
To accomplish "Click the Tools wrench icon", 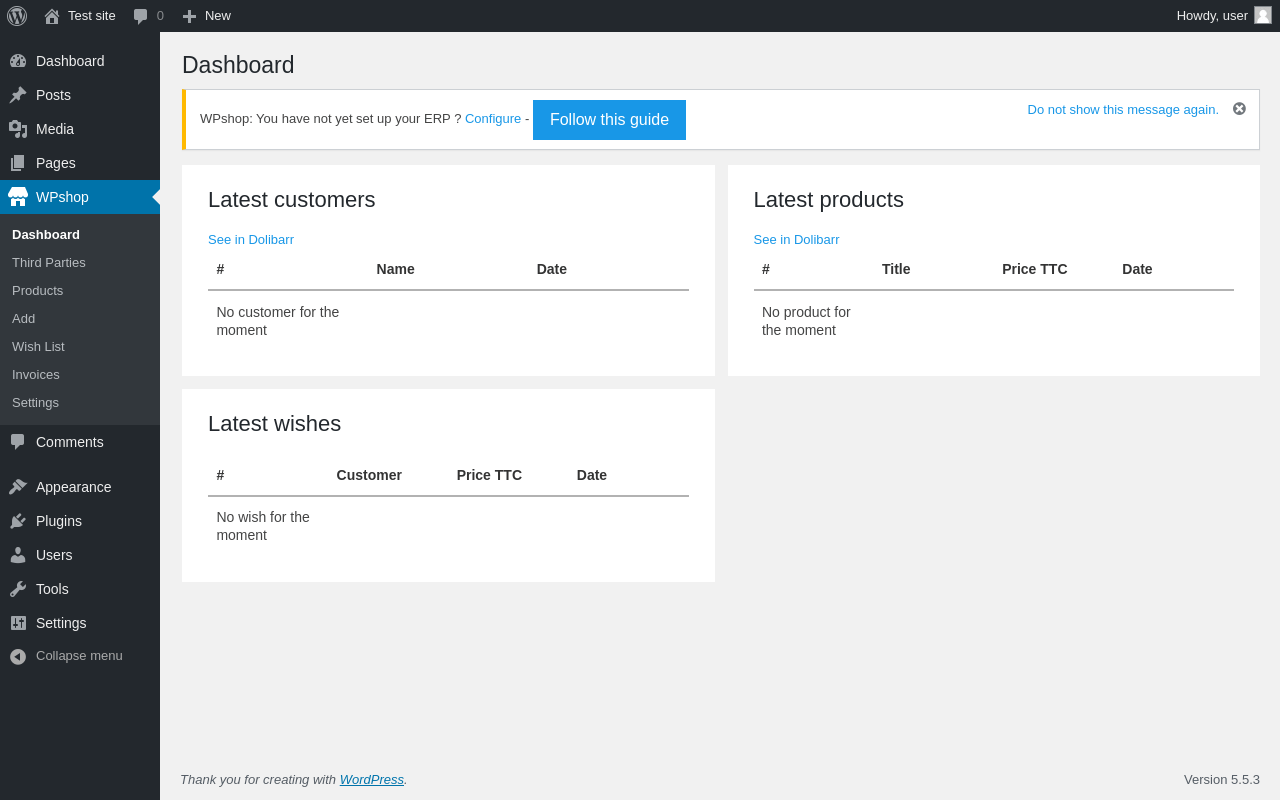I will coord(18,589).
